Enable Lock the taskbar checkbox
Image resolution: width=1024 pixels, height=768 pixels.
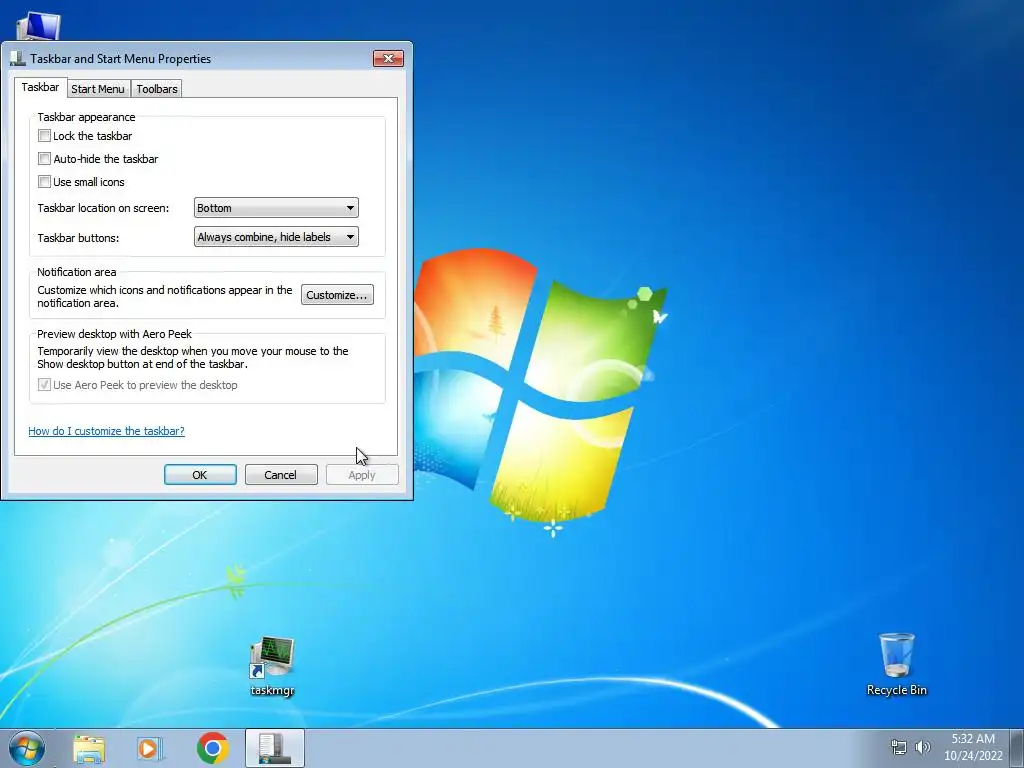44,136
